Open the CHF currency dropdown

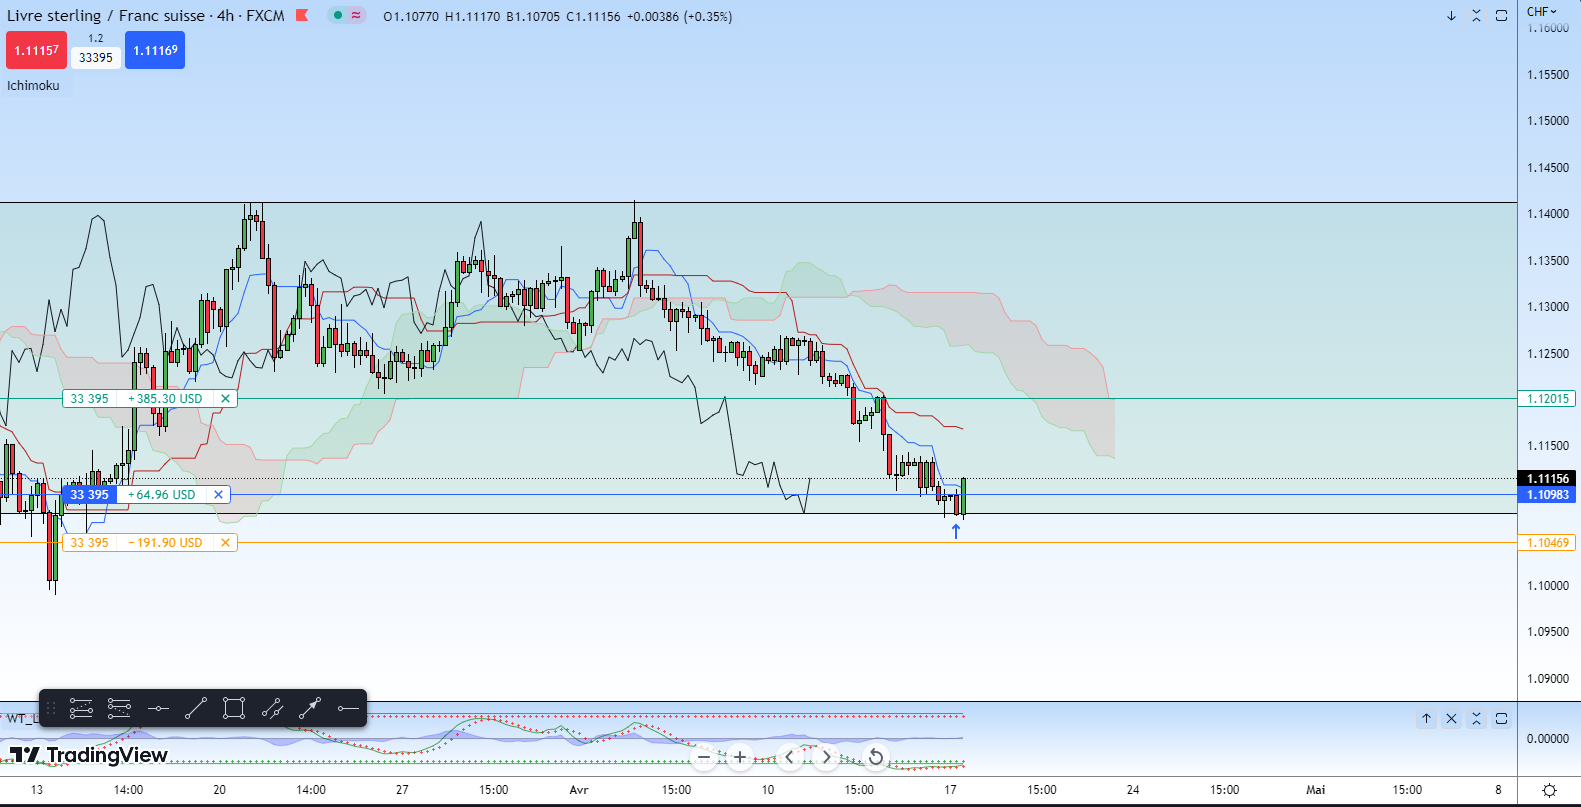point(1542,12)
